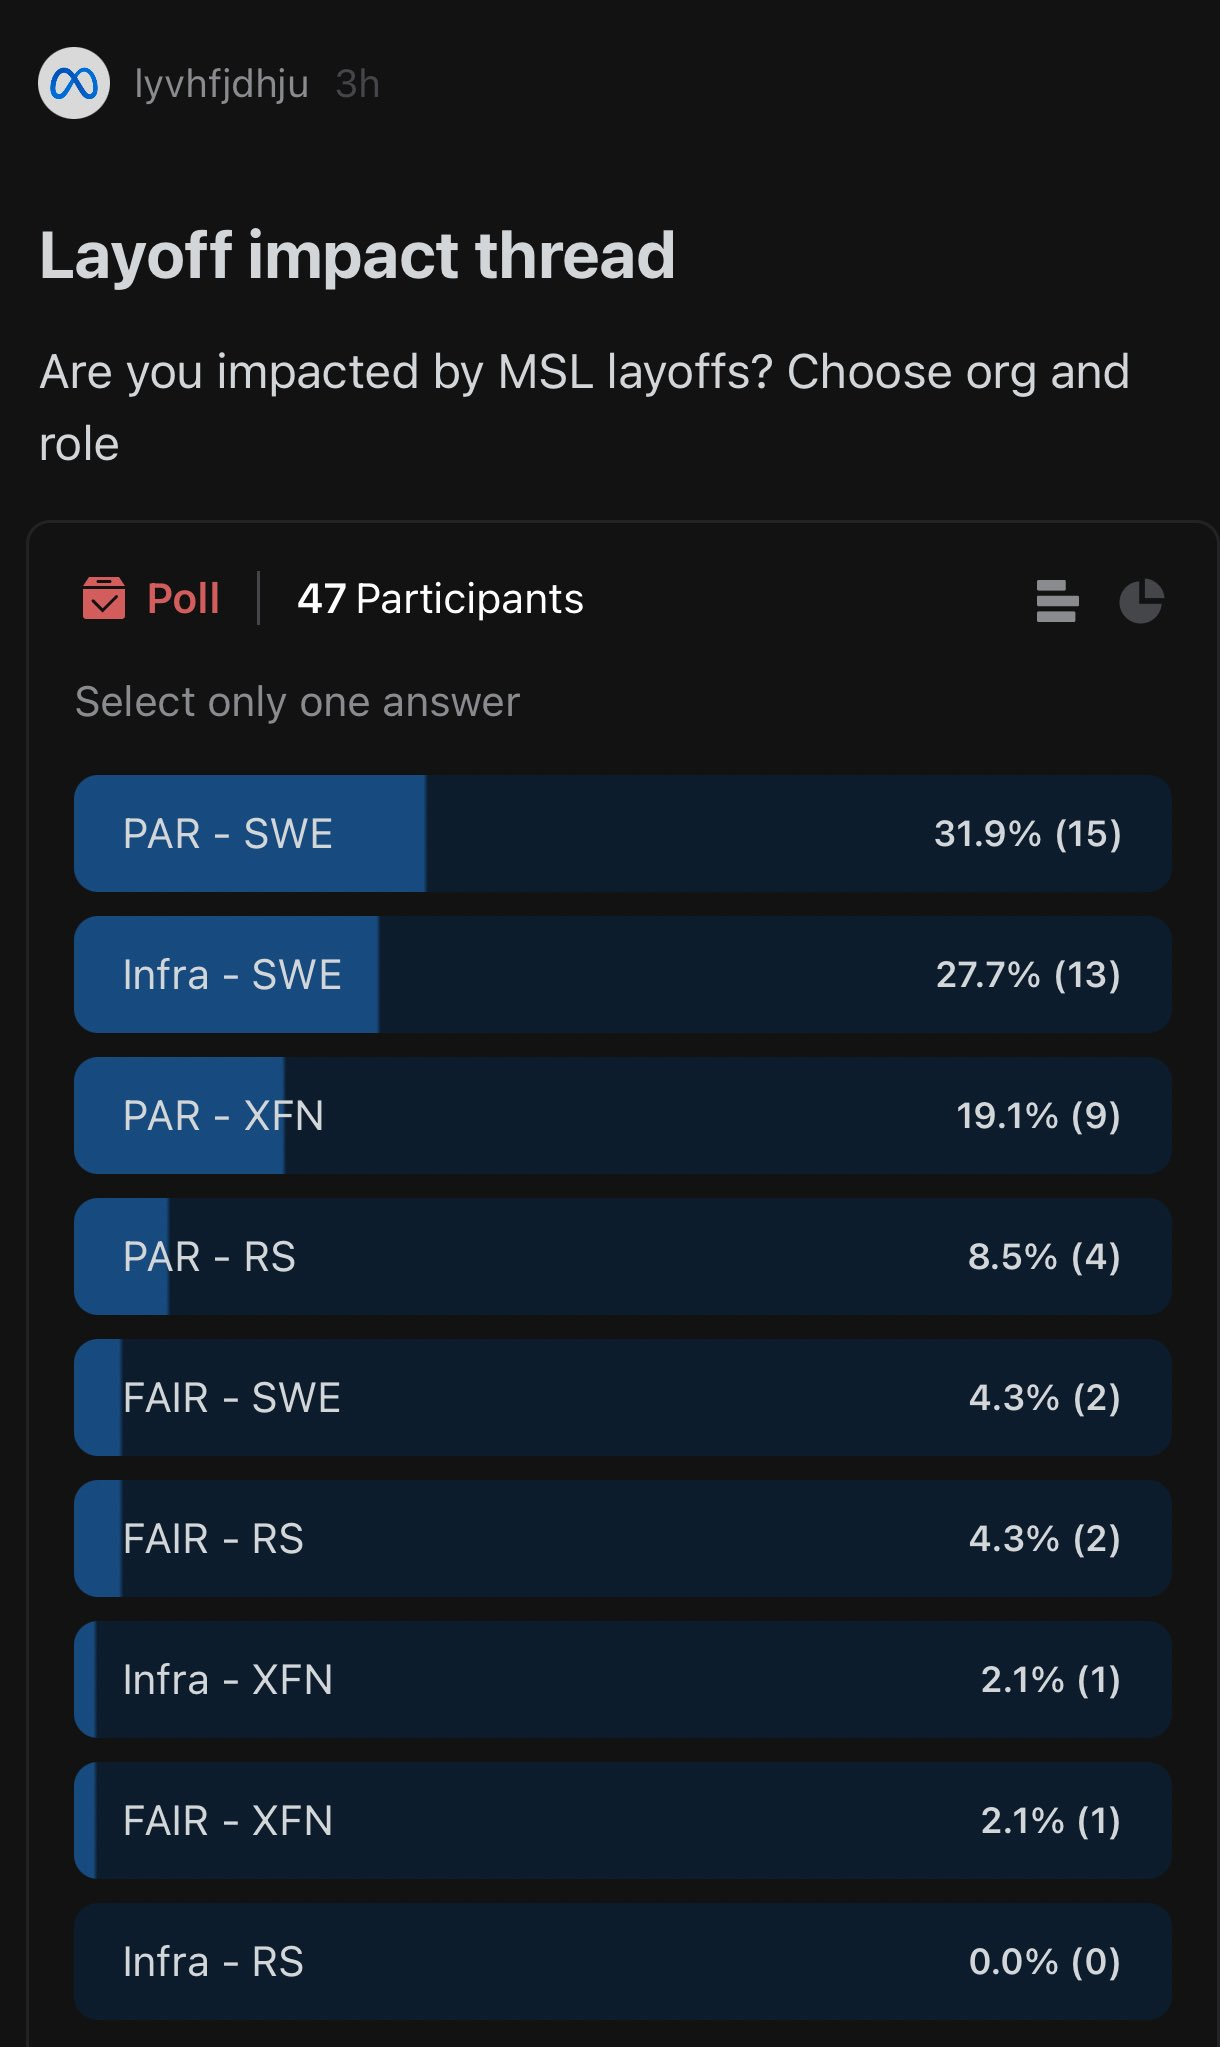Tap the Meta logo avatar
The width and height of the screenshot is (1220, 2047).
pyautogui.click(x=74, y=83)
